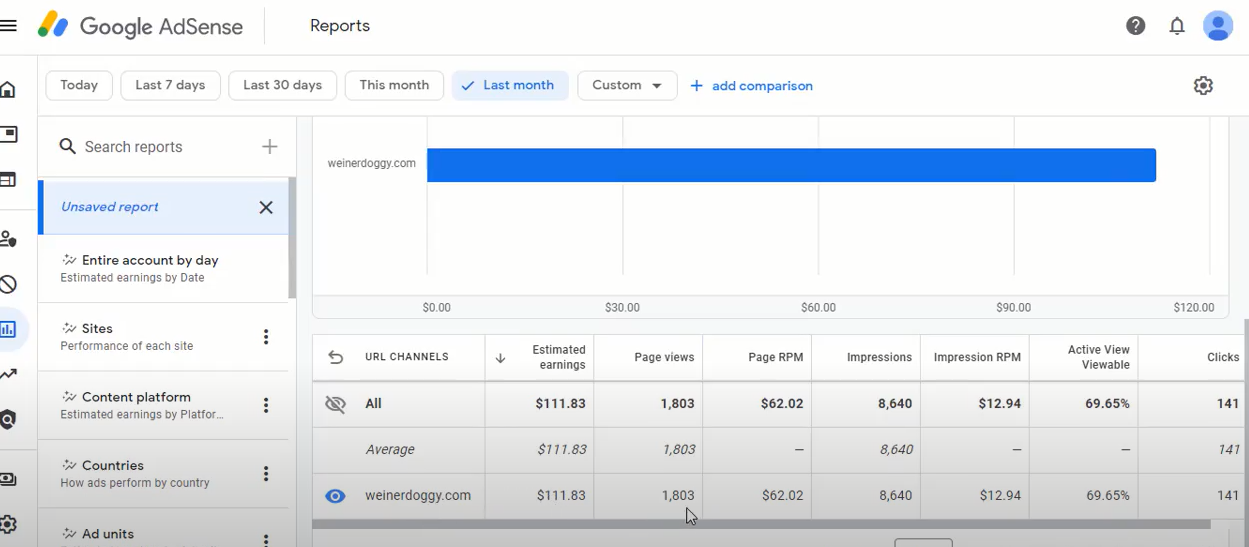
Task: Select the Reports sidebar icon
Action: 8,329
